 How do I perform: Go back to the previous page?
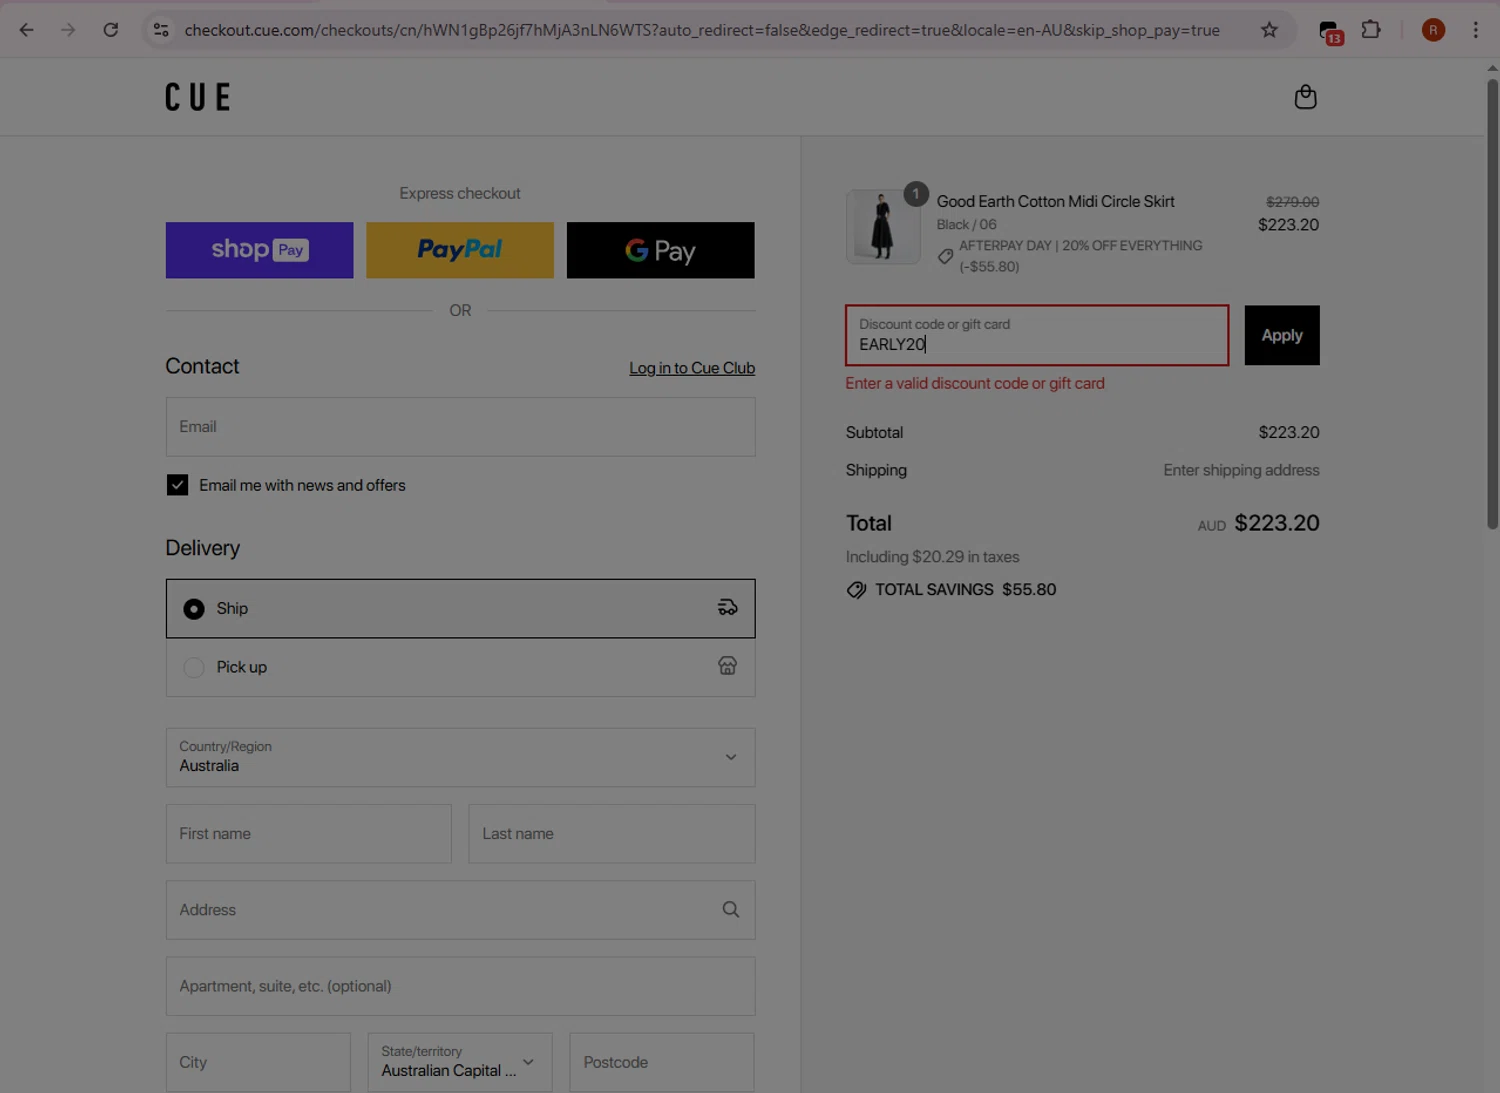pyautogui.click(x=27, y=30)
